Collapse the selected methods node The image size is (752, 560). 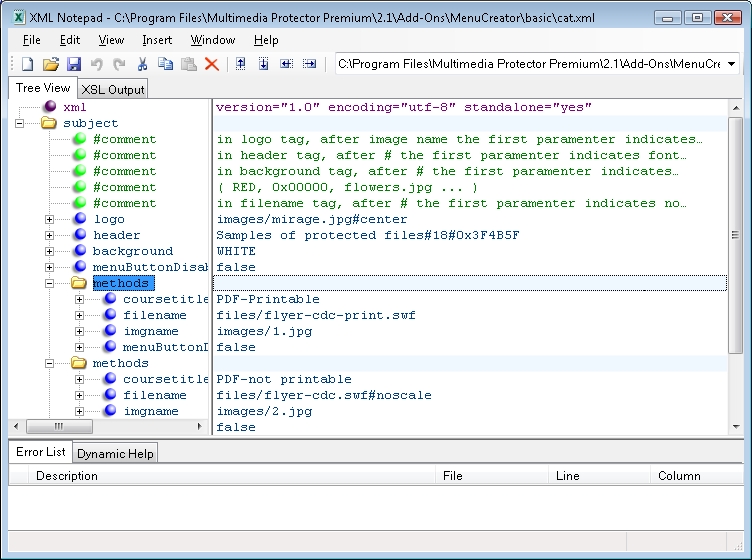[x=50, y=283]
